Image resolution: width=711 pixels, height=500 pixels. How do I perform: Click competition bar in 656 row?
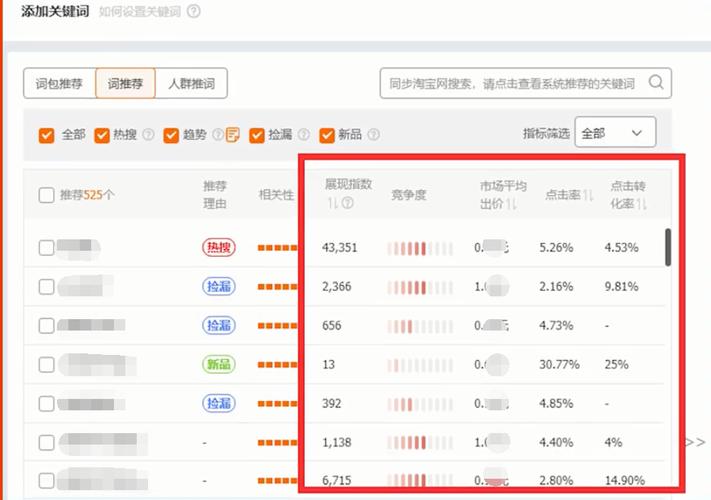pos(420,326)
